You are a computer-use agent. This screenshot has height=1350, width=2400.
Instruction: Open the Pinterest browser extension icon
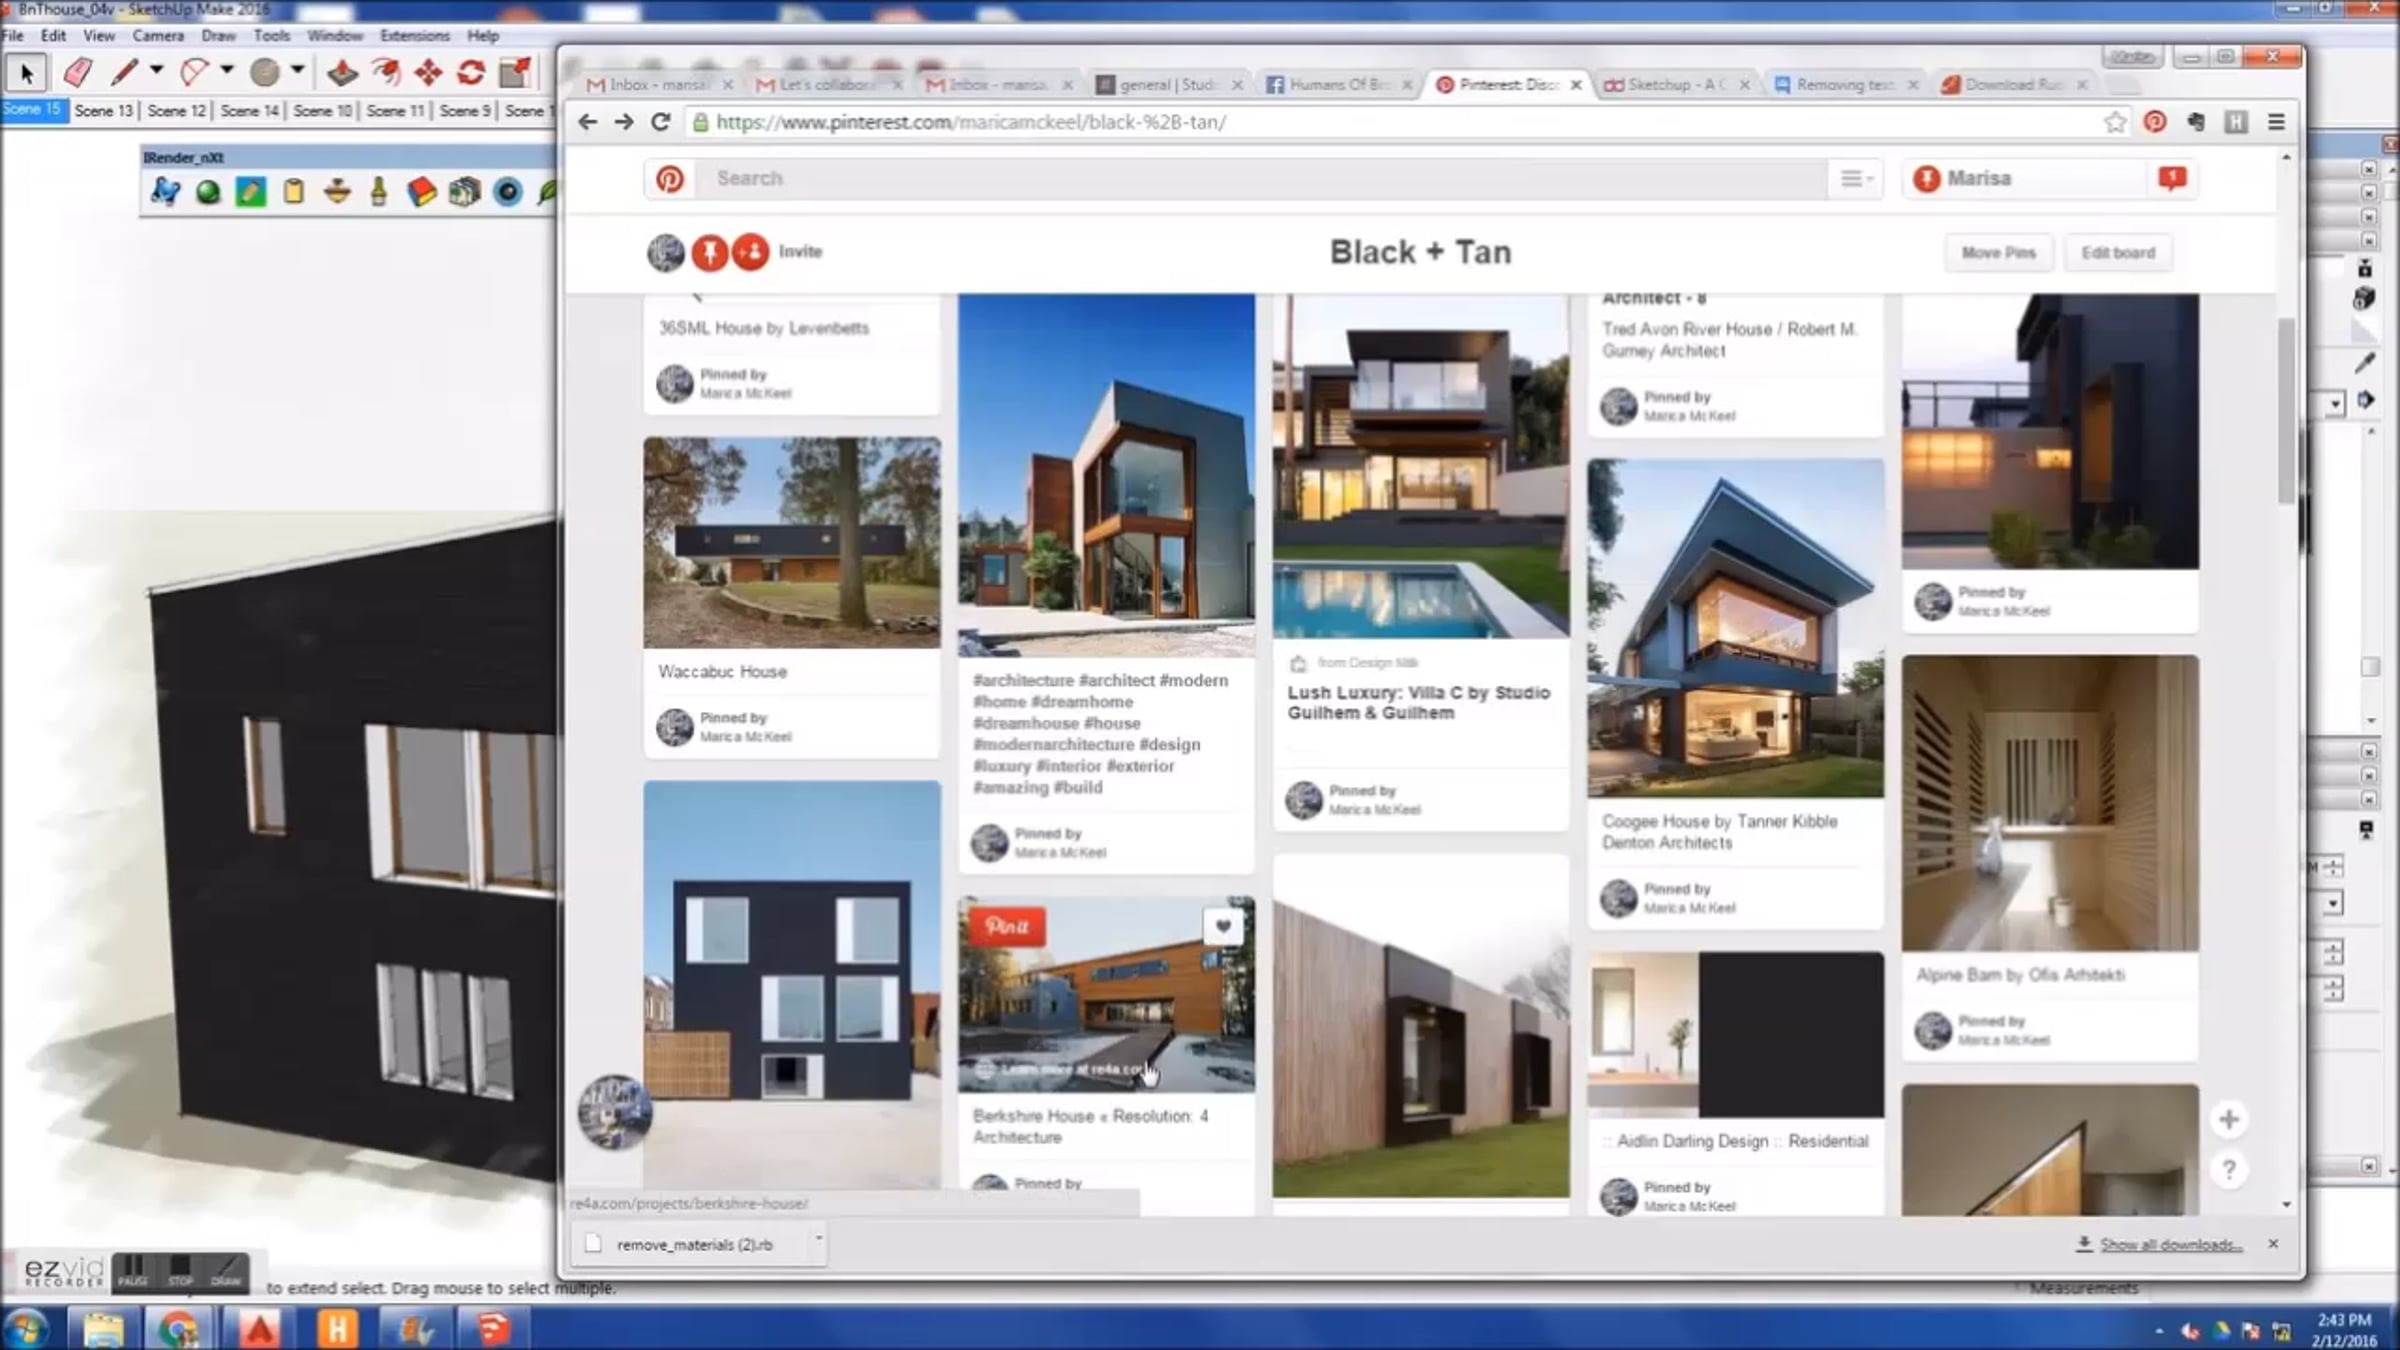click(2155, 122)
